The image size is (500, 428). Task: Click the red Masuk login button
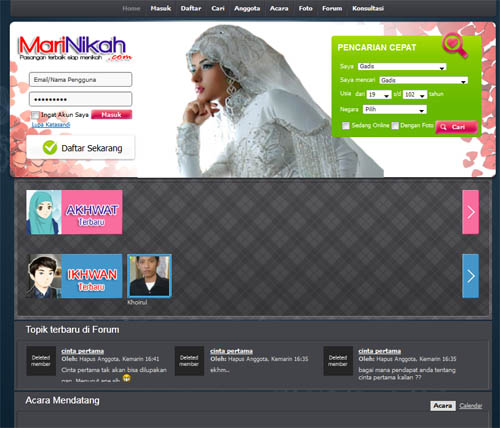(112, 115)
